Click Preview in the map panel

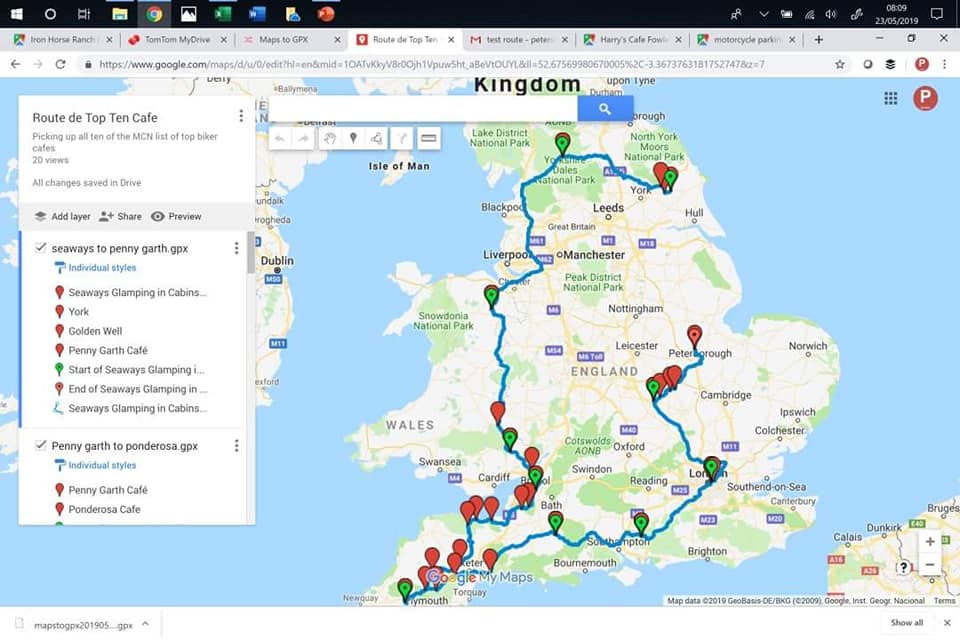(176, 216)
